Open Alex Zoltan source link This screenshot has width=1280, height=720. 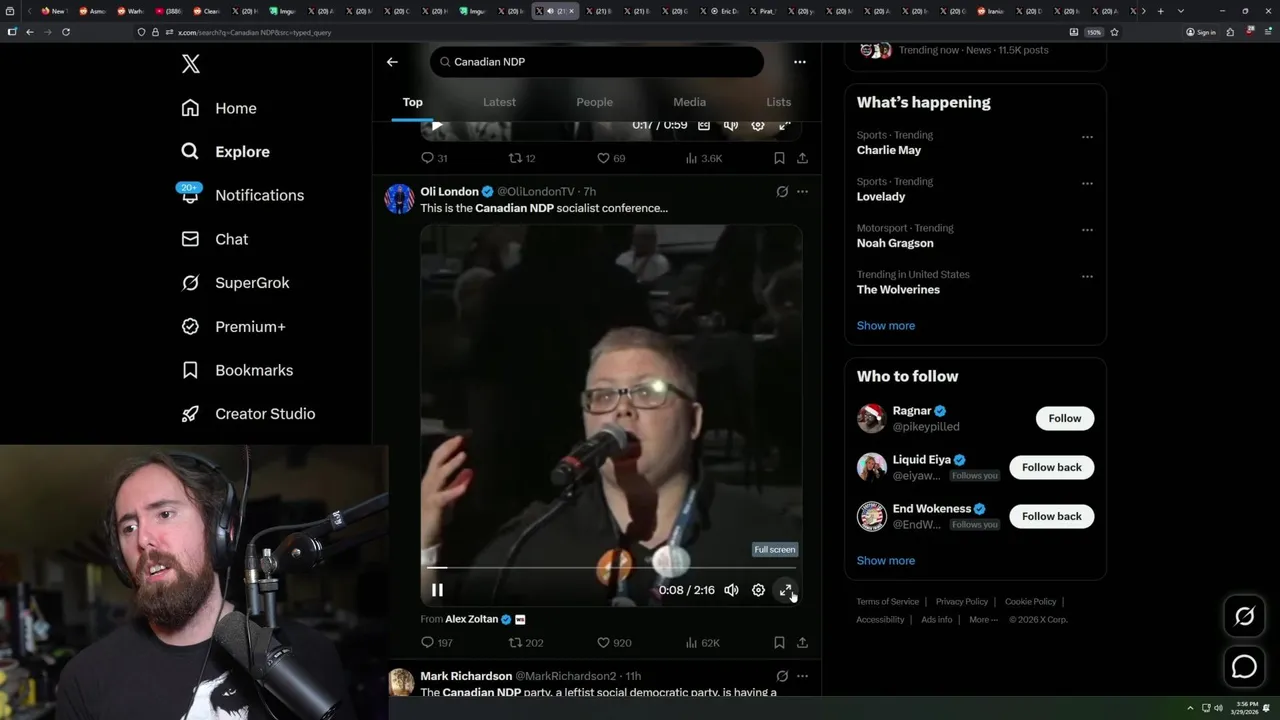tap(471, 619)
